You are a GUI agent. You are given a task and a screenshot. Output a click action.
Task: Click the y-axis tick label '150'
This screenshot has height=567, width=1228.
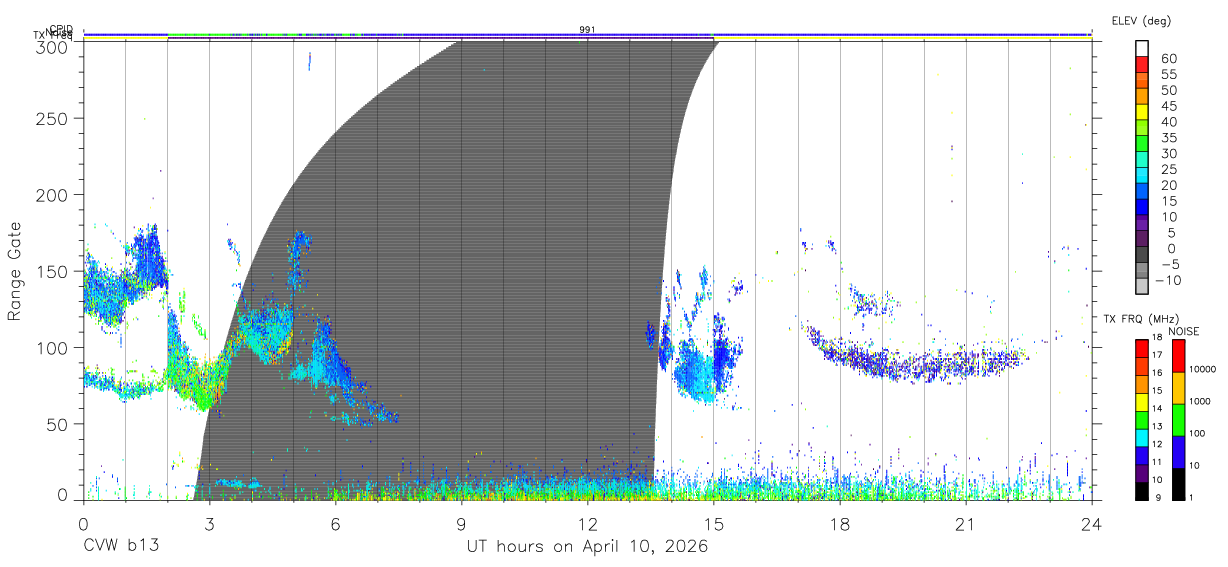[52, 272]
